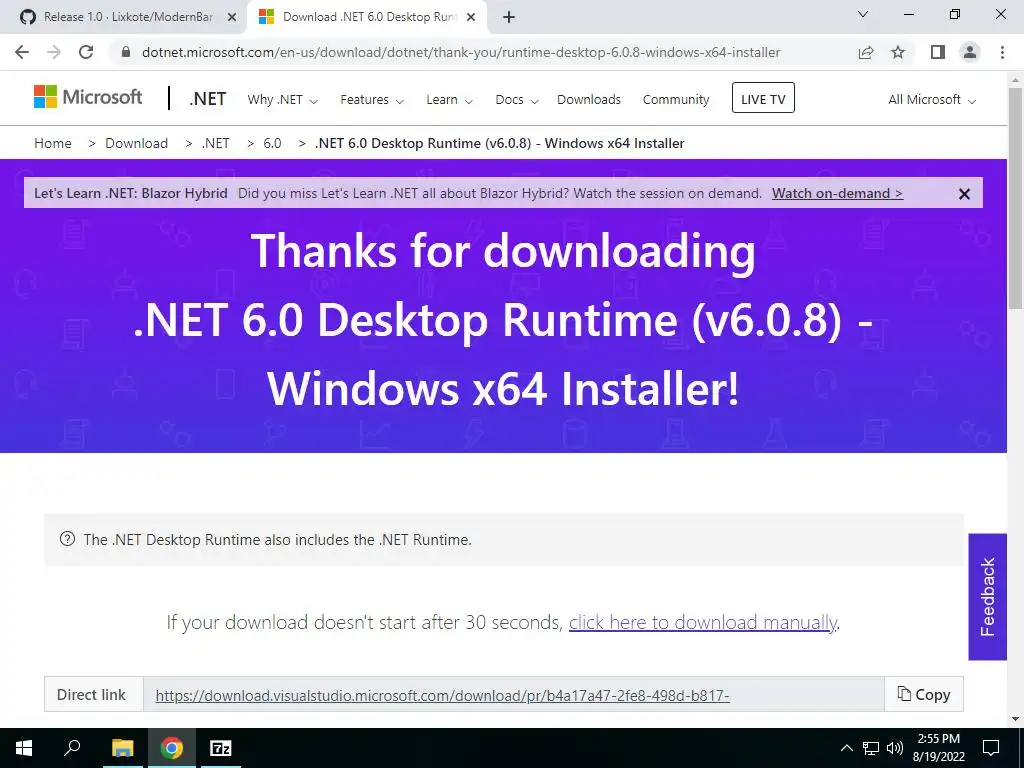Open File Explorer from taskbar
The height and width of the screenshot is (768, 1024).
122,748
